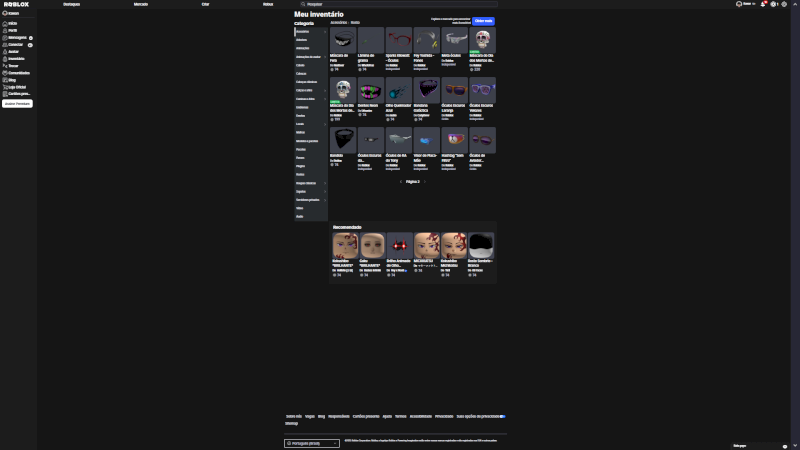Expand the Calças category chevron
Image resolution: width=800 pixels, height=450 pixels.
[x=325, y=90]
